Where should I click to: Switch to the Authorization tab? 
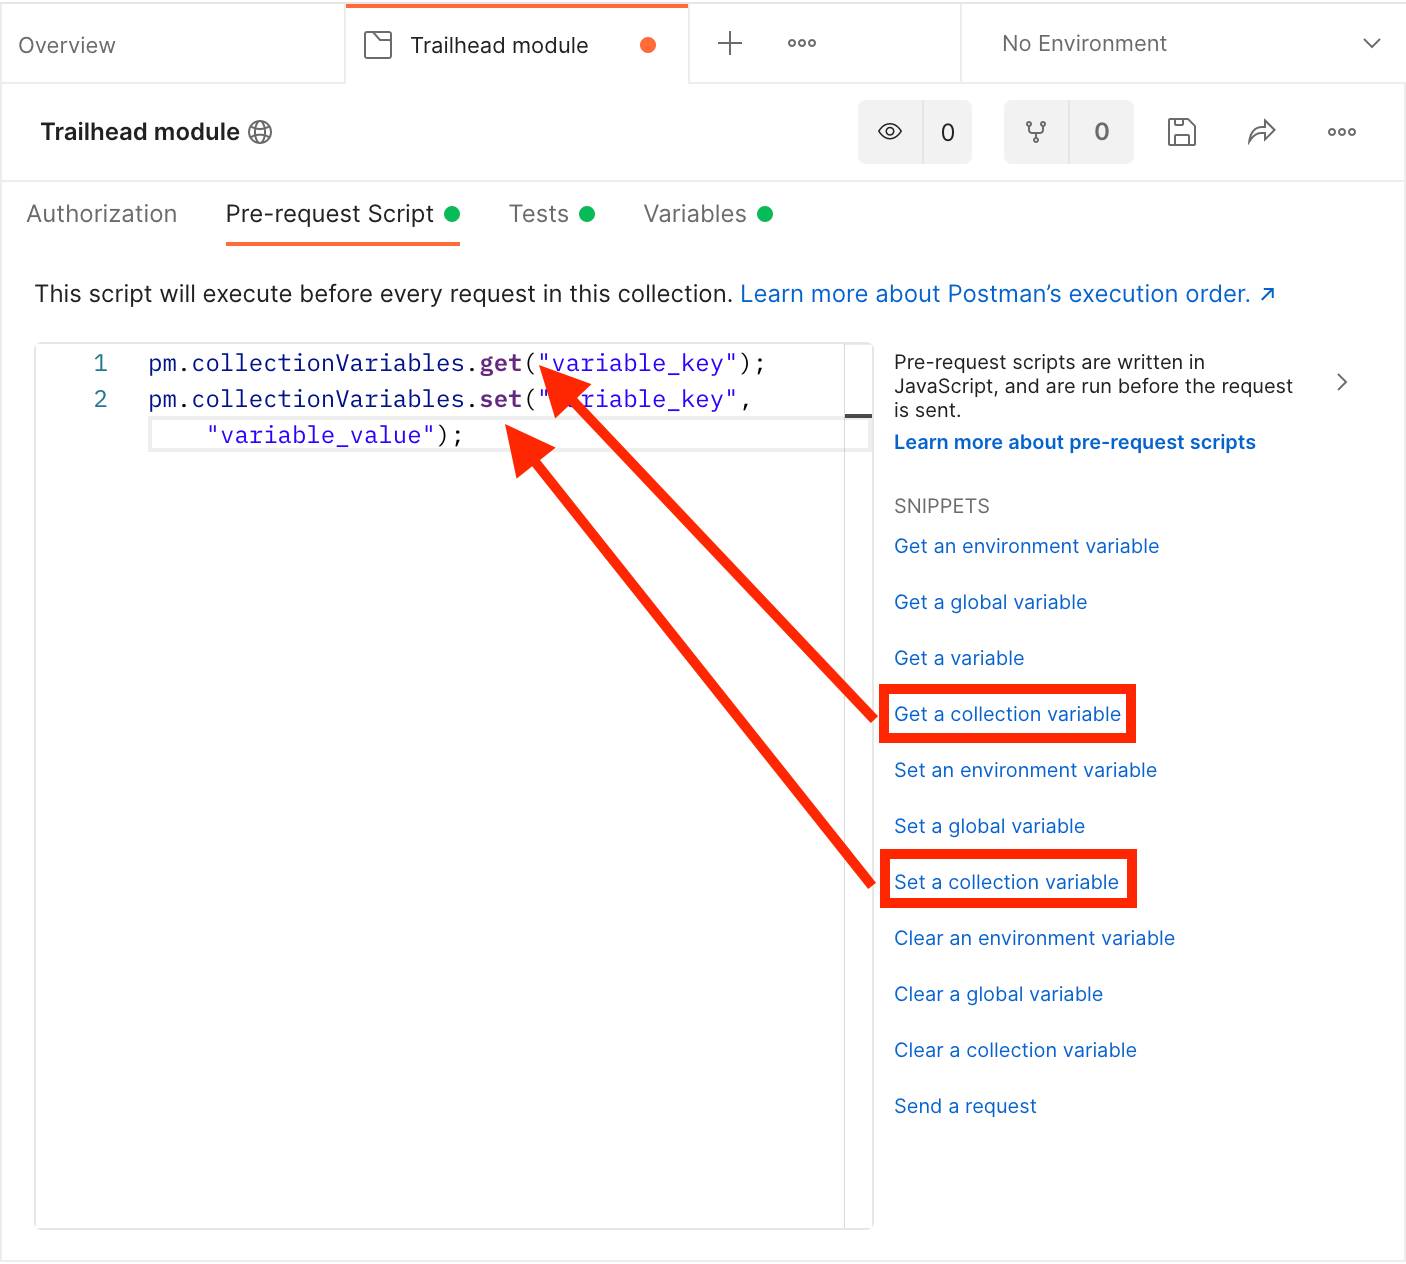pos(102,213)
